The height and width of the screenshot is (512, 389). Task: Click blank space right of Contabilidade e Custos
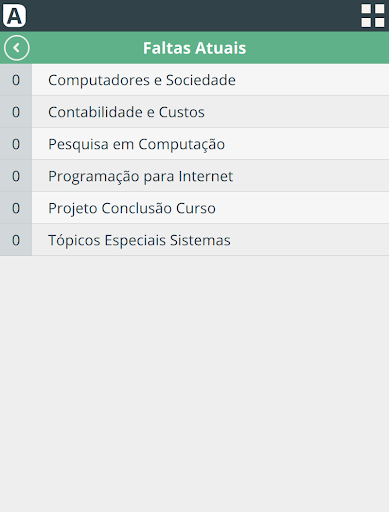pos(297,112)
